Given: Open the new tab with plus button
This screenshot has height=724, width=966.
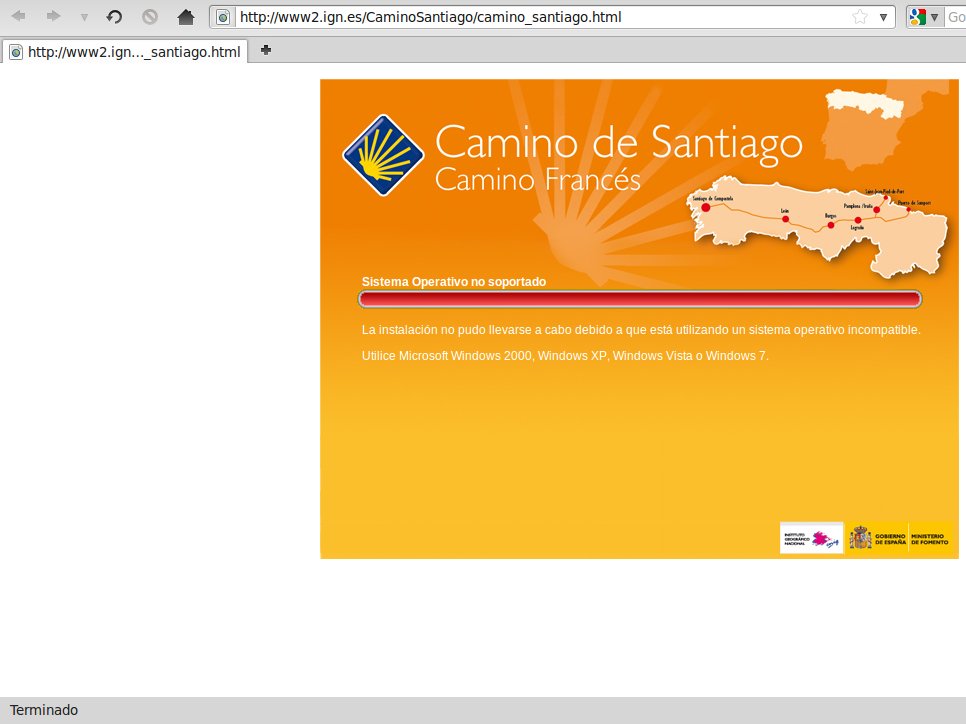Looking at the screenshot, I should coord(265,50).
